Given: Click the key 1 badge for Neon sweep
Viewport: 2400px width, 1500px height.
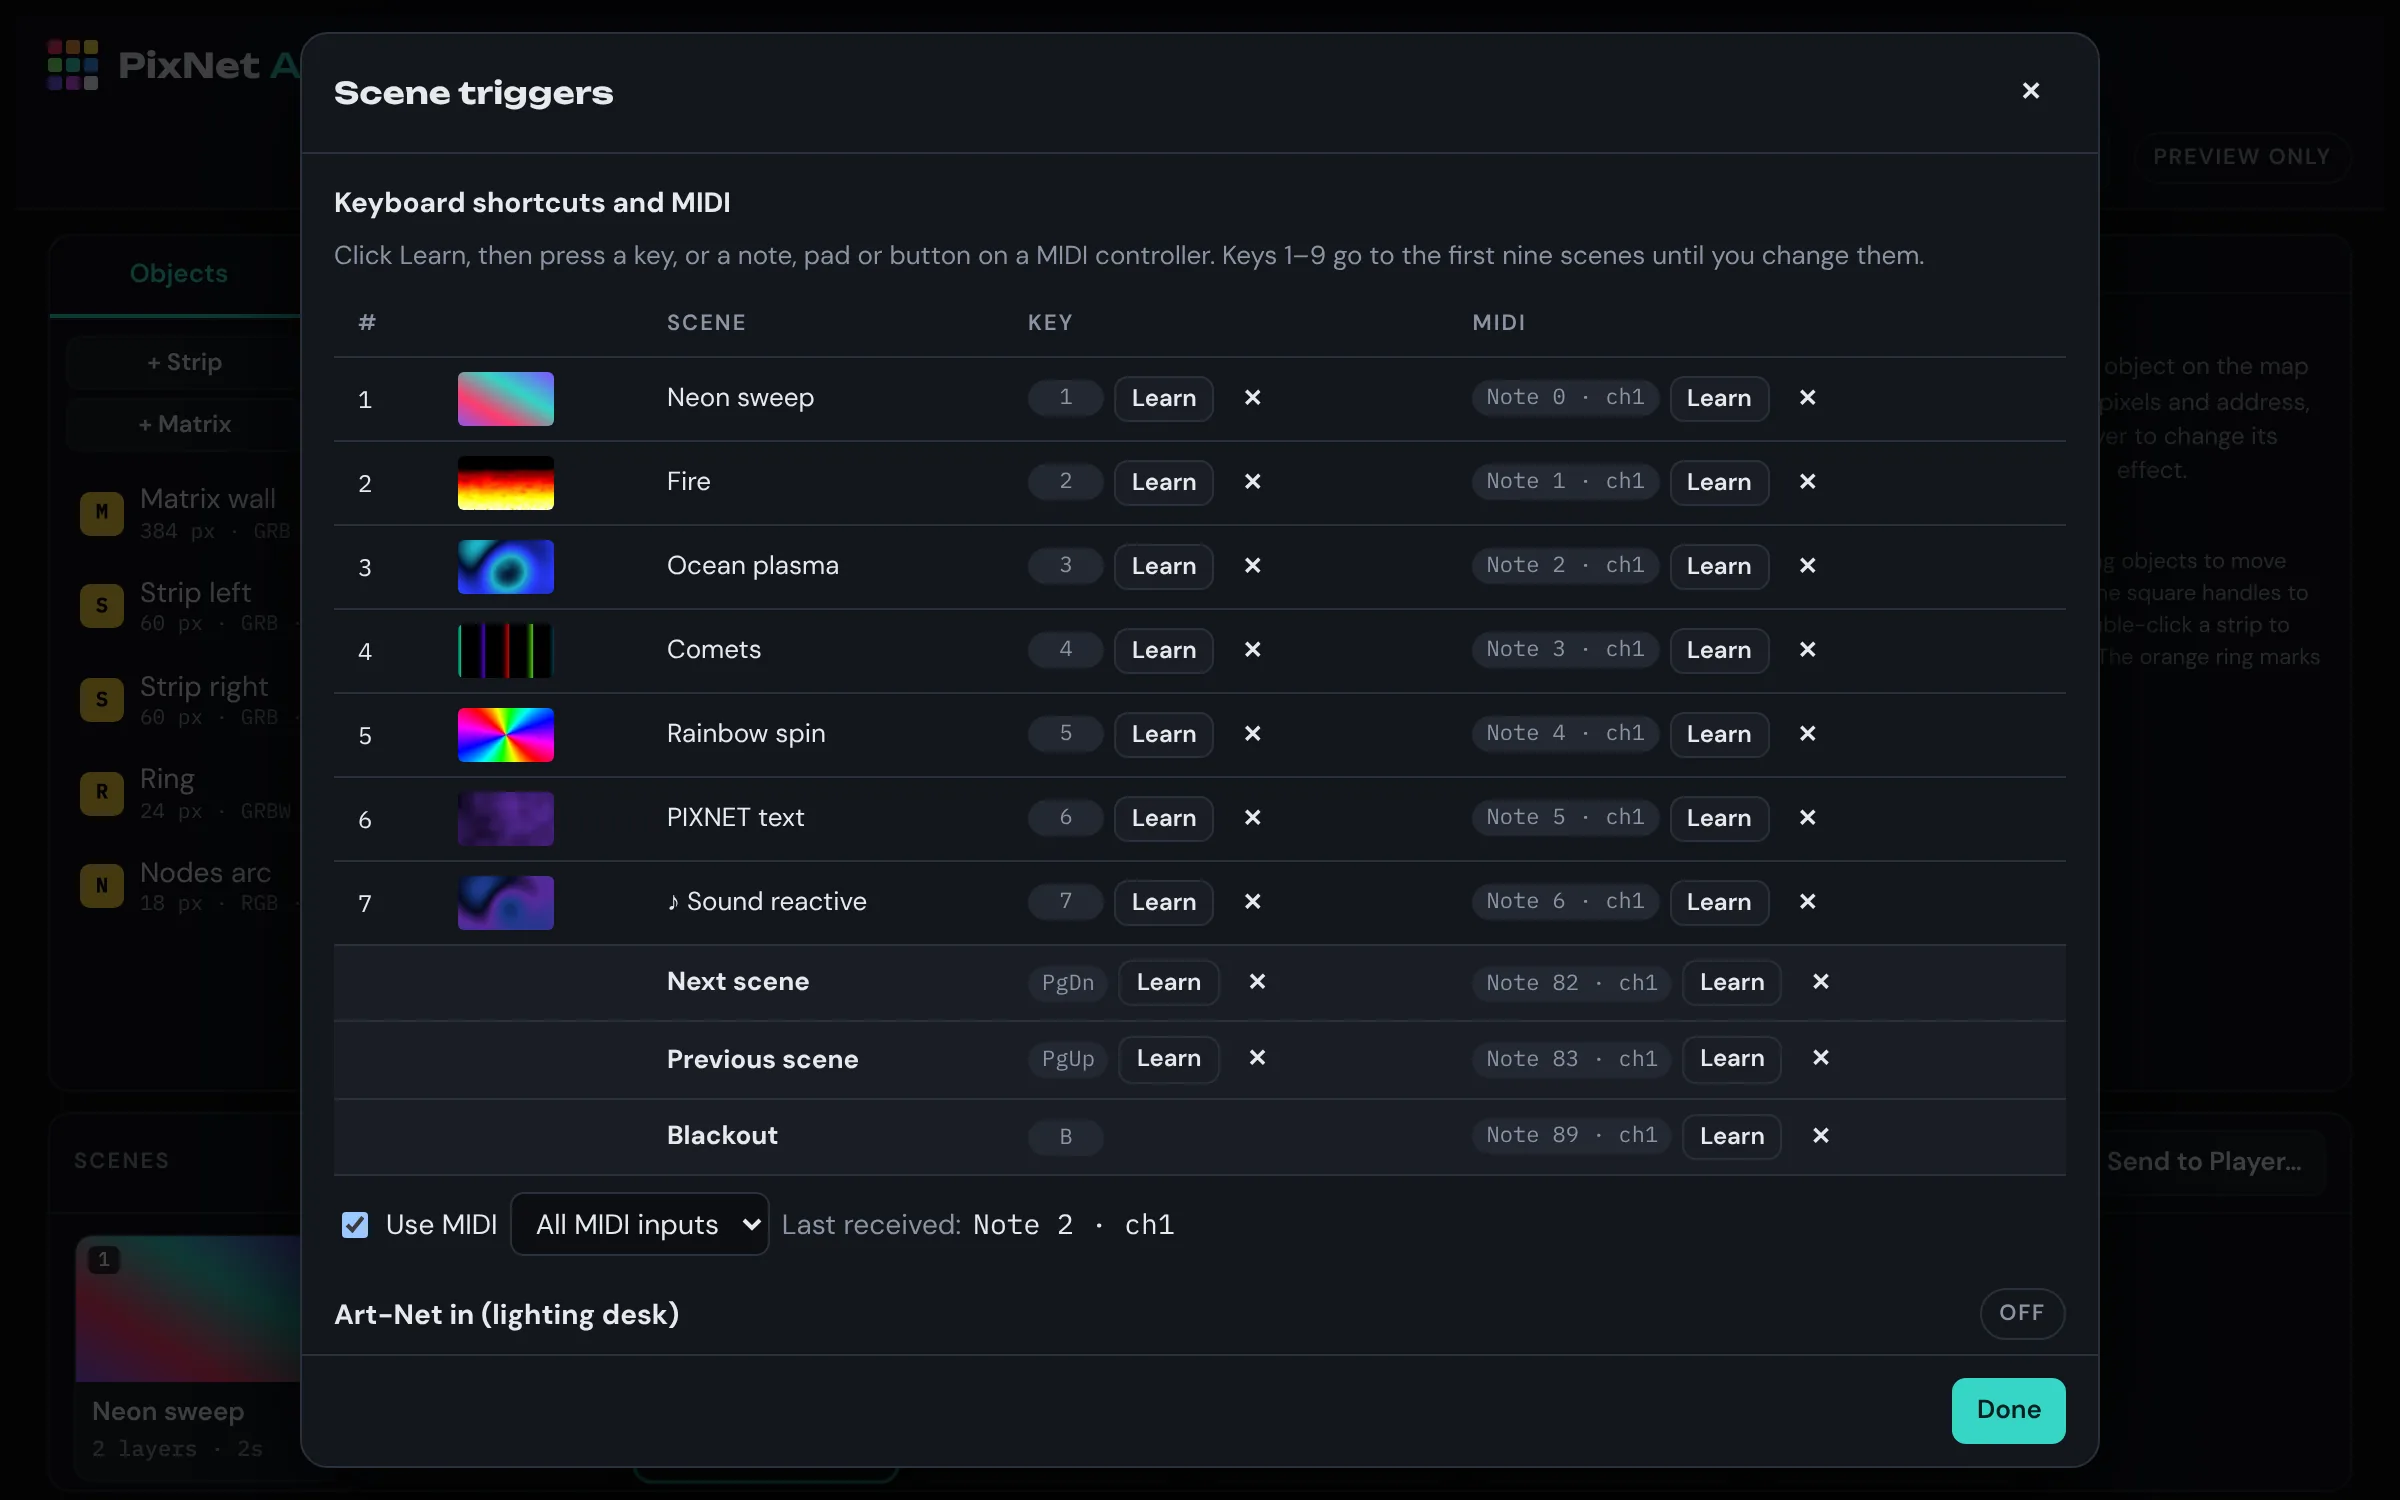Looking at the screenshot, I should [1065, 398].
